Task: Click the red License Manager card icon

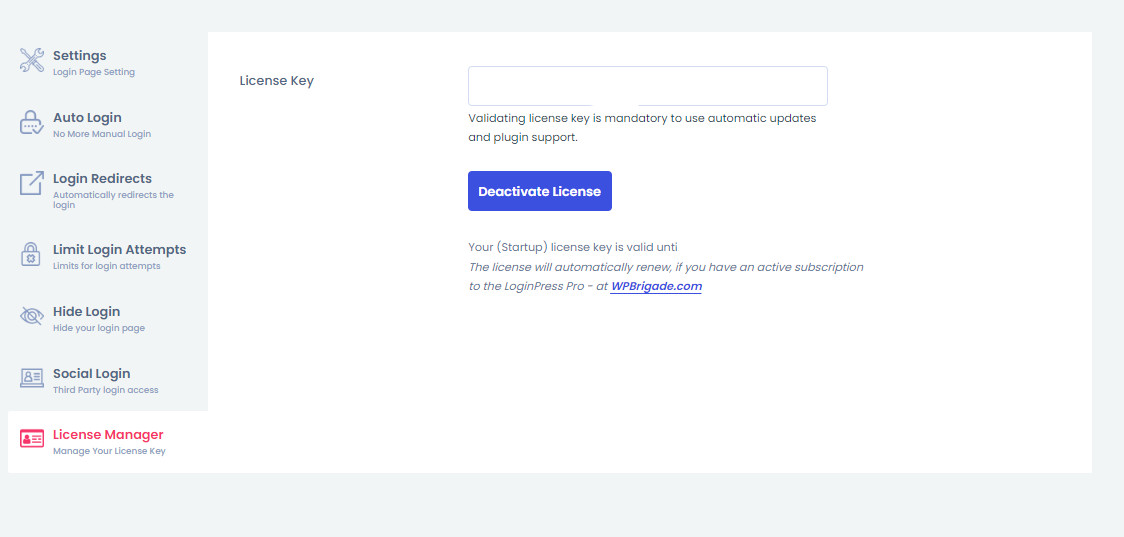Action: click(32, 440)
